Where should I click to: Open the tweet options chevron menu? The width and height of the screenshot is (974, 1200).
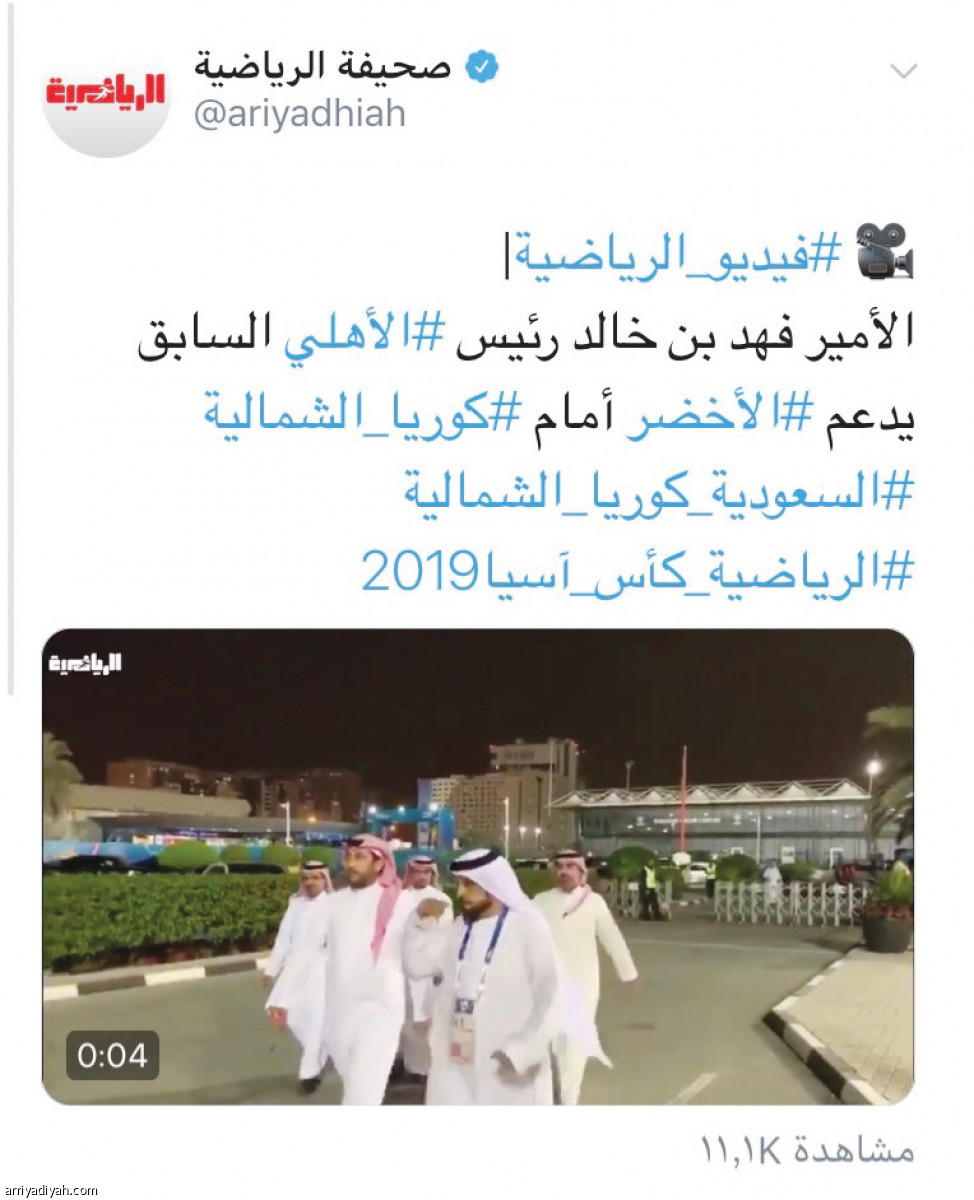point(904,71)
